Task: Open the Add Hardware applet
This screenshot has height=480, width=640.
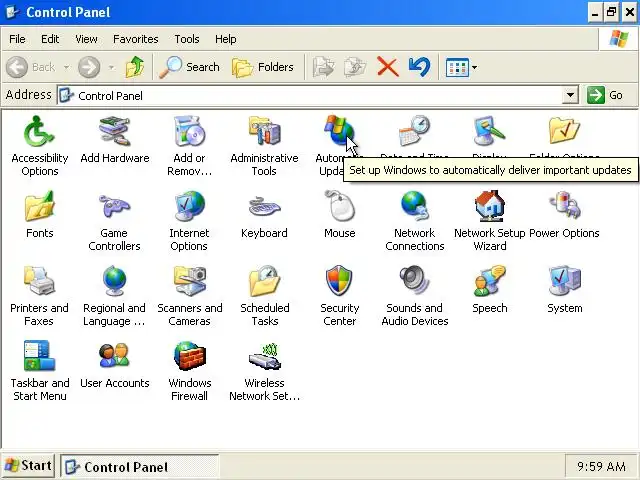Action: 115,131
